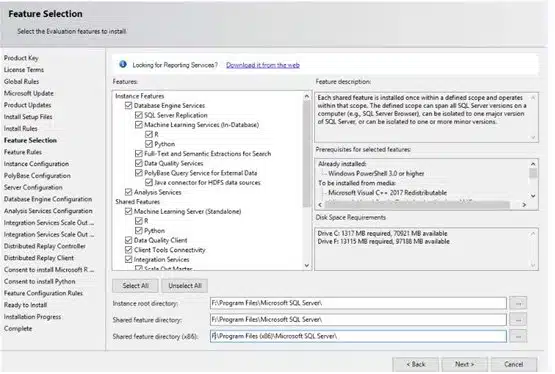This screenshot has width=555, height=374.
Task: Click into Shared feature directory (x86) field
Action: pyautogui.click(x=358, y=336)
